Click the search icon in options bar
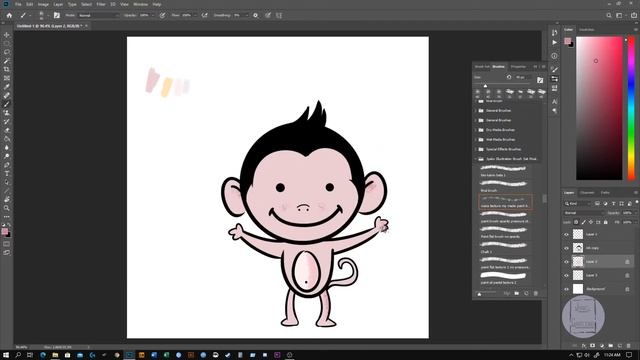Image resolution: width=640 pixels, height=360 pixels. pyautogui.click(x=609, y=16)
